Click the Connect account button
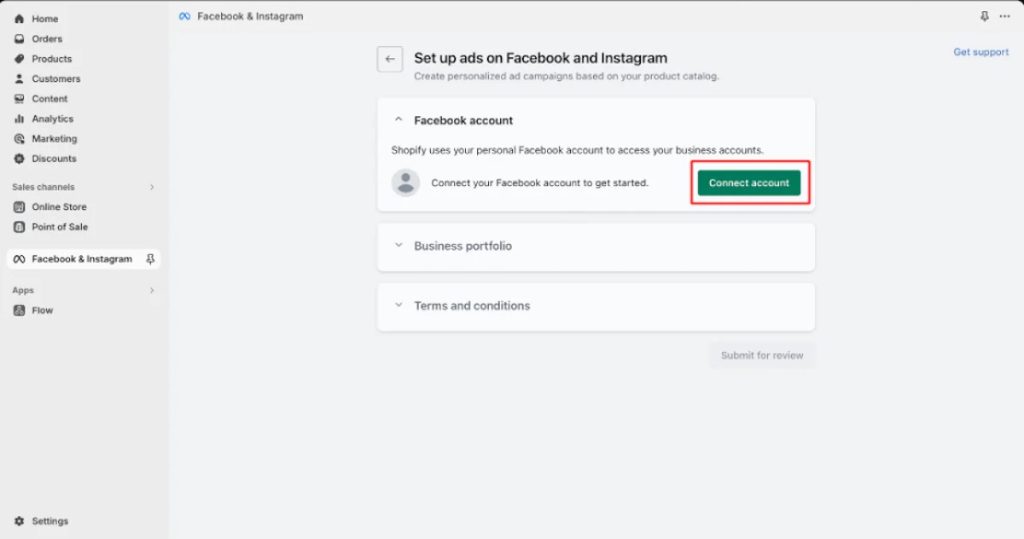Image resolution: width=1024 pixels, height=539 pixels. pos(749,183)
